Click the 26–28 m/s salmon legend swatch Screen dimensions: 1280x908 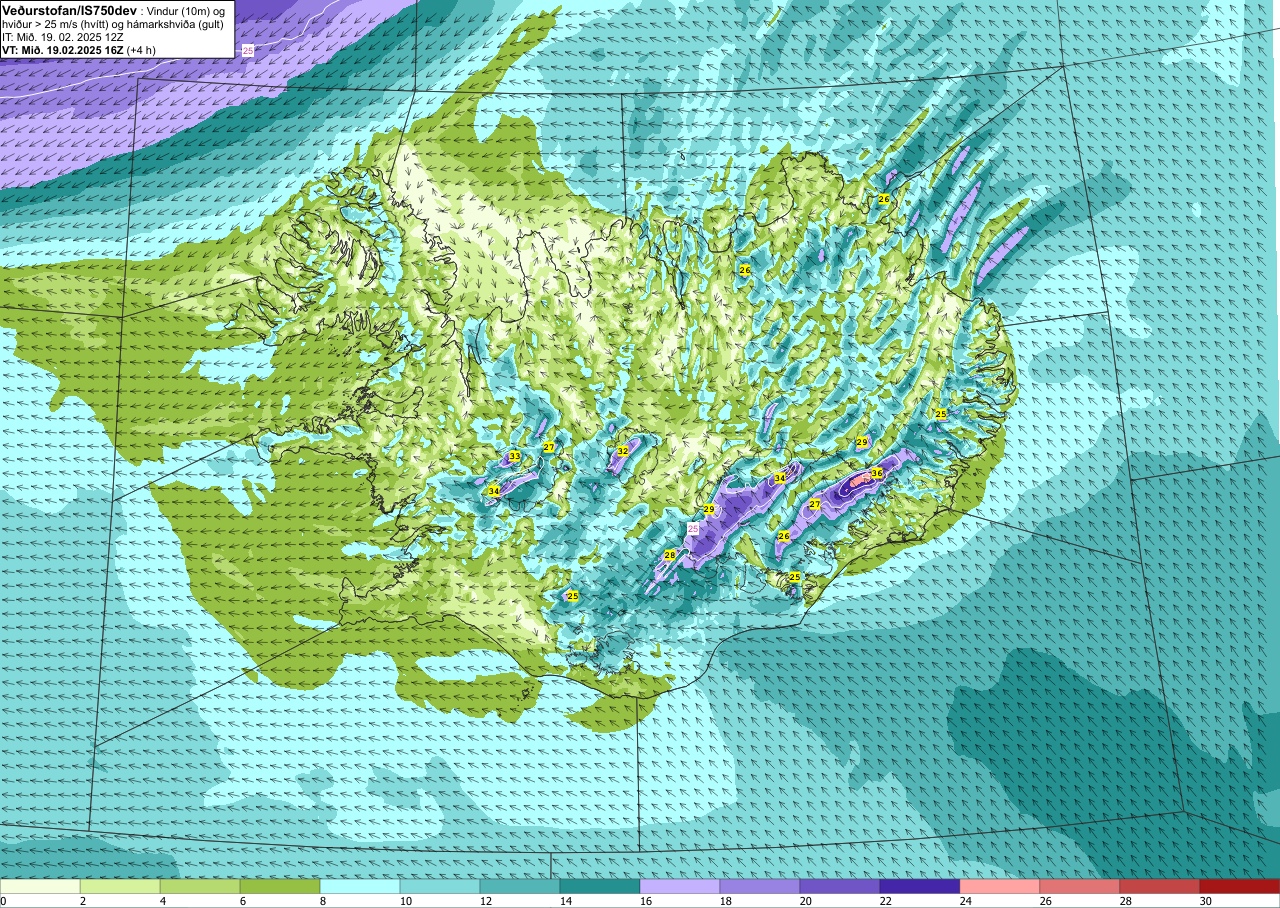pos(1080,886)
